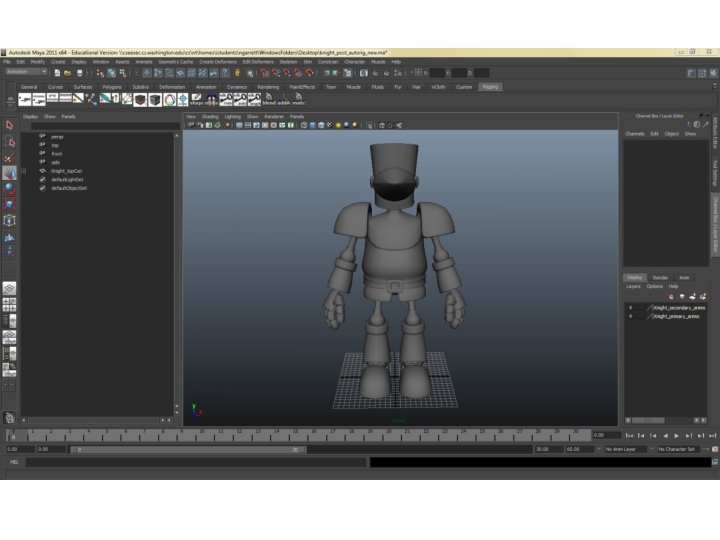Screen dimensions: 720x540
Task: Open the Attribute Editor side tab
Action: [x=715, y=131]
